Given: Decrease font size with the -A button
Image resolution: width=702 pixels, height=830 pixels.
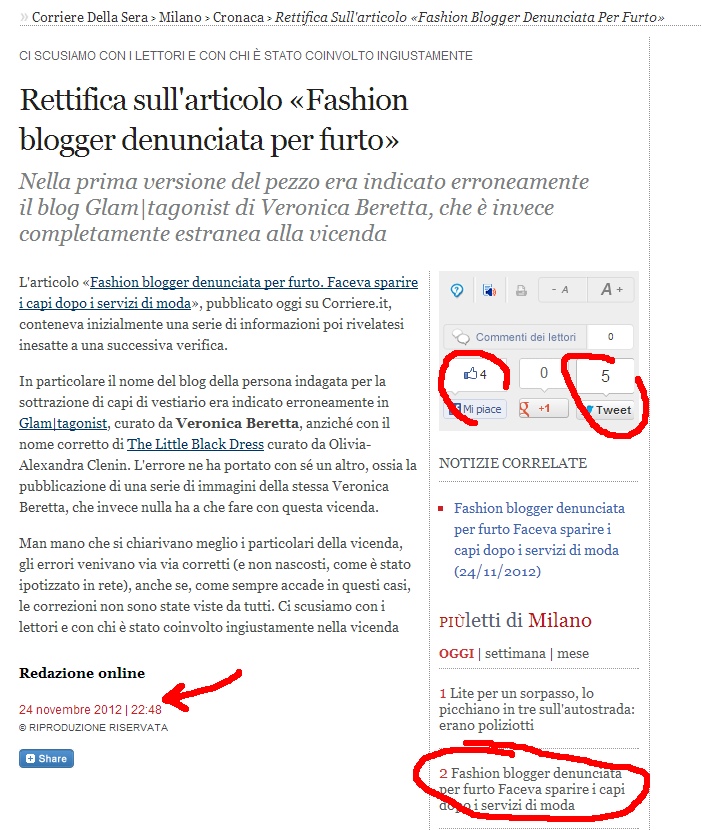Looking at the screenshot, I should [562, 290].
